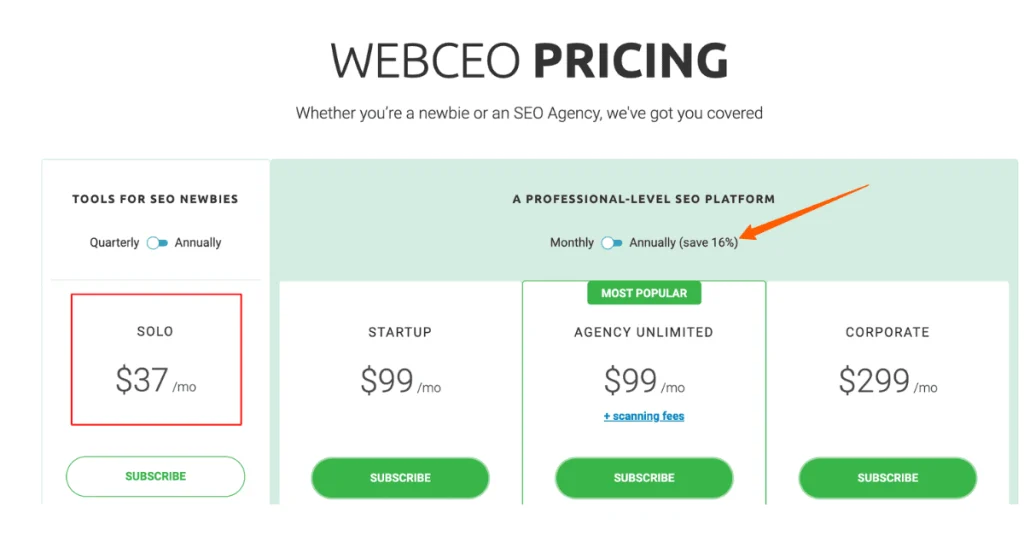Select the Quarterly billing label

pyautogui.click(x=114, y=243)
